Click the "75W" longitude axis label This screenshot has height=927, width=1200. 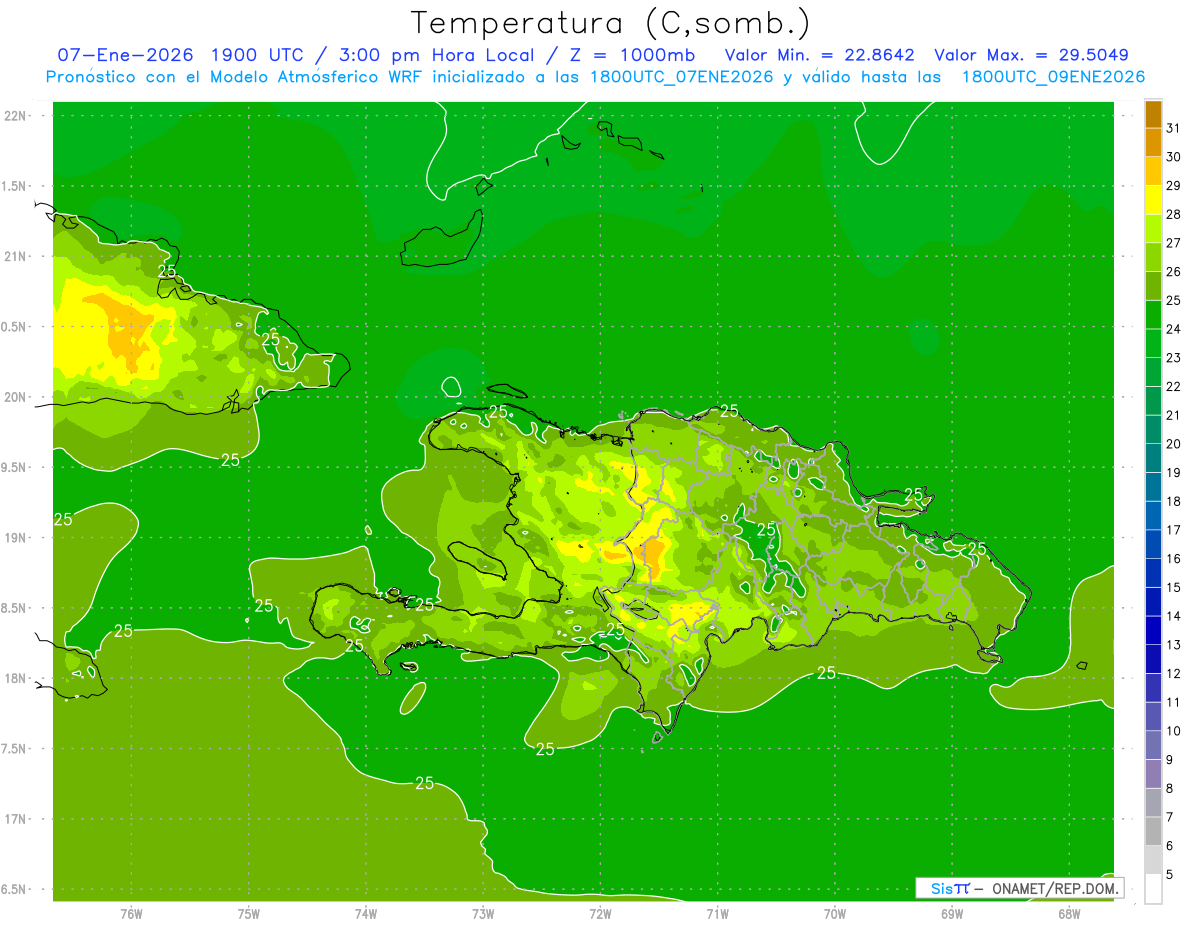(x=249, y=914)
